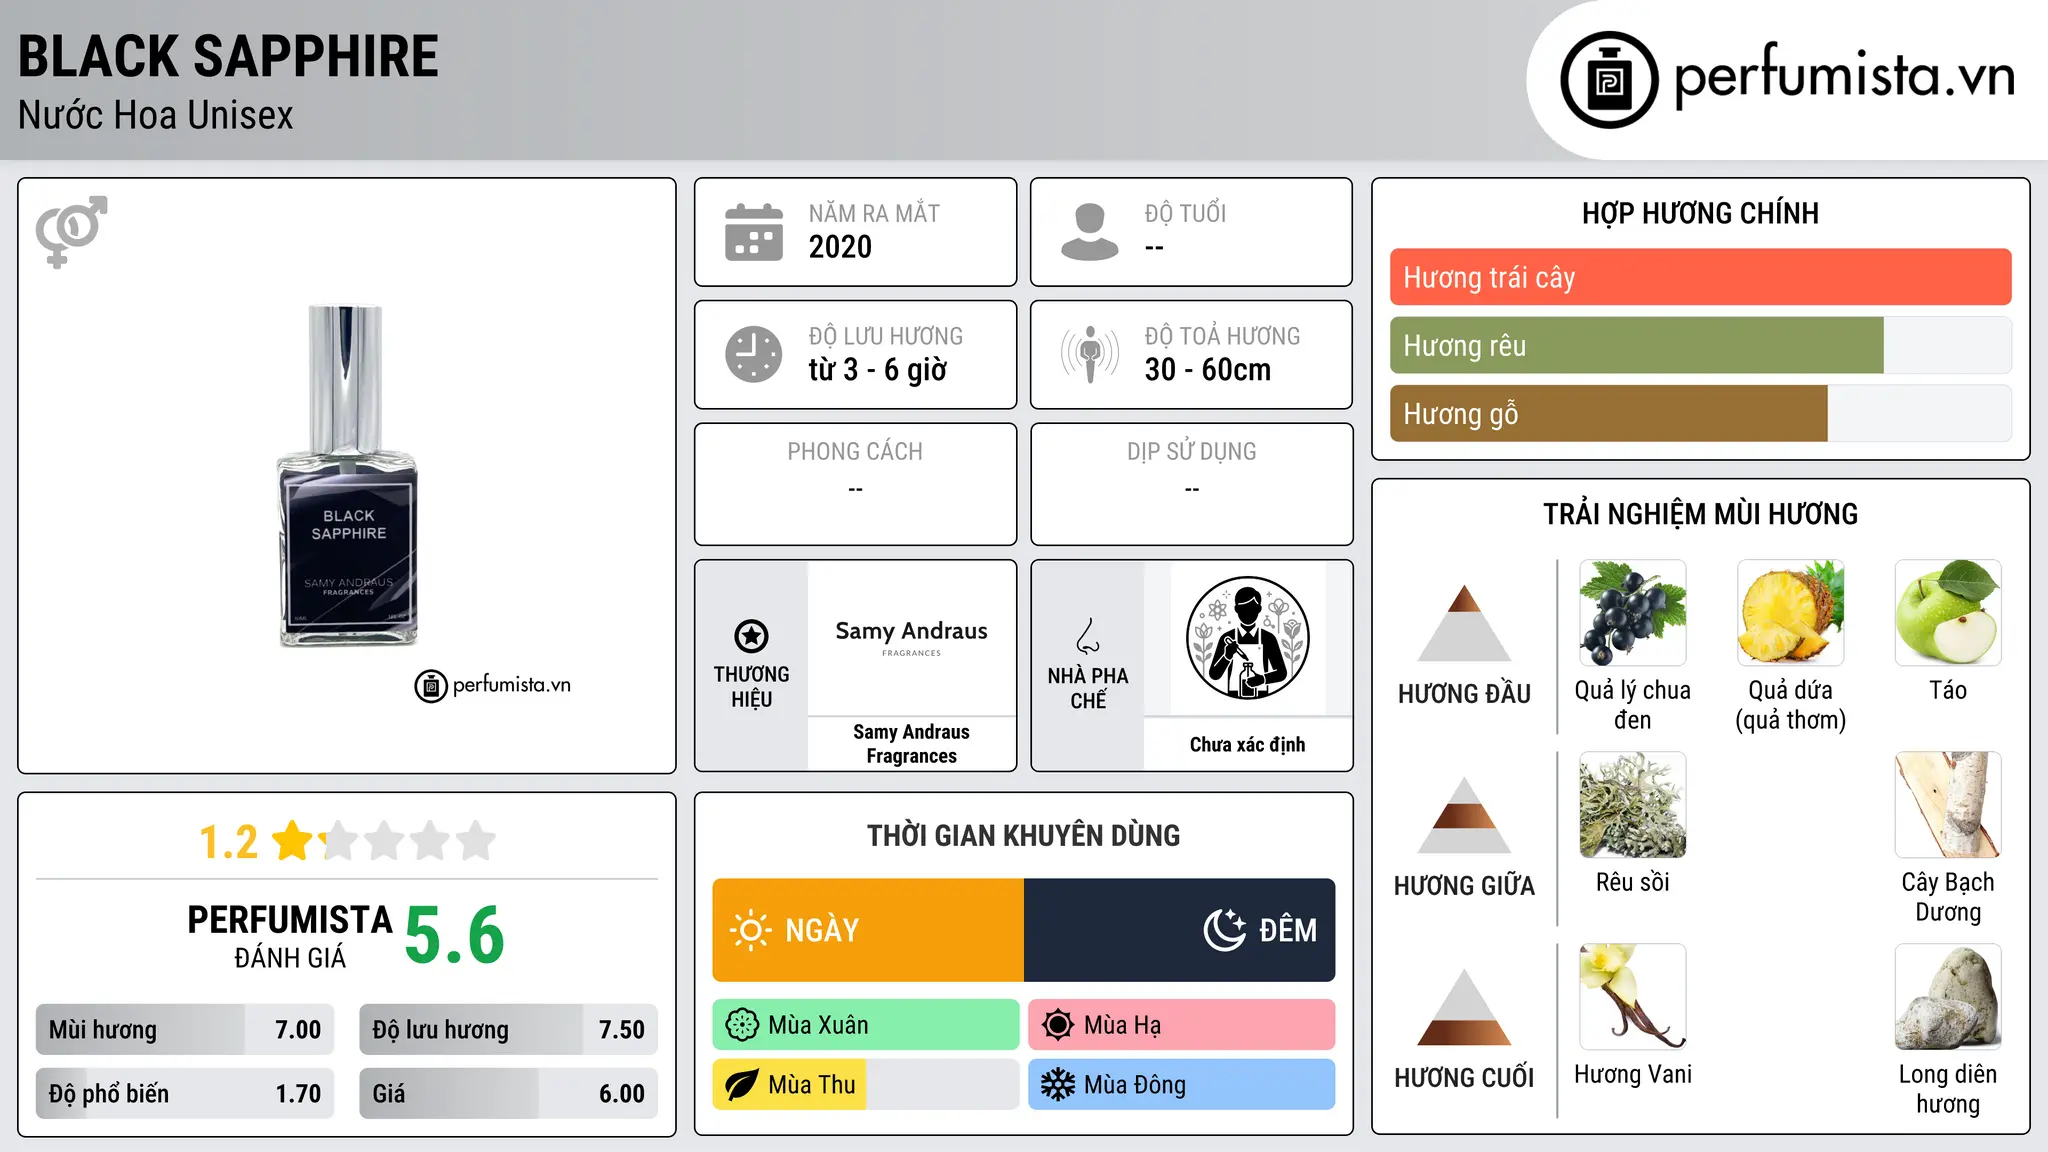2048x1152 pixels.
Task: Click the green Perfumista score 5.6
Action: [455, 936]
